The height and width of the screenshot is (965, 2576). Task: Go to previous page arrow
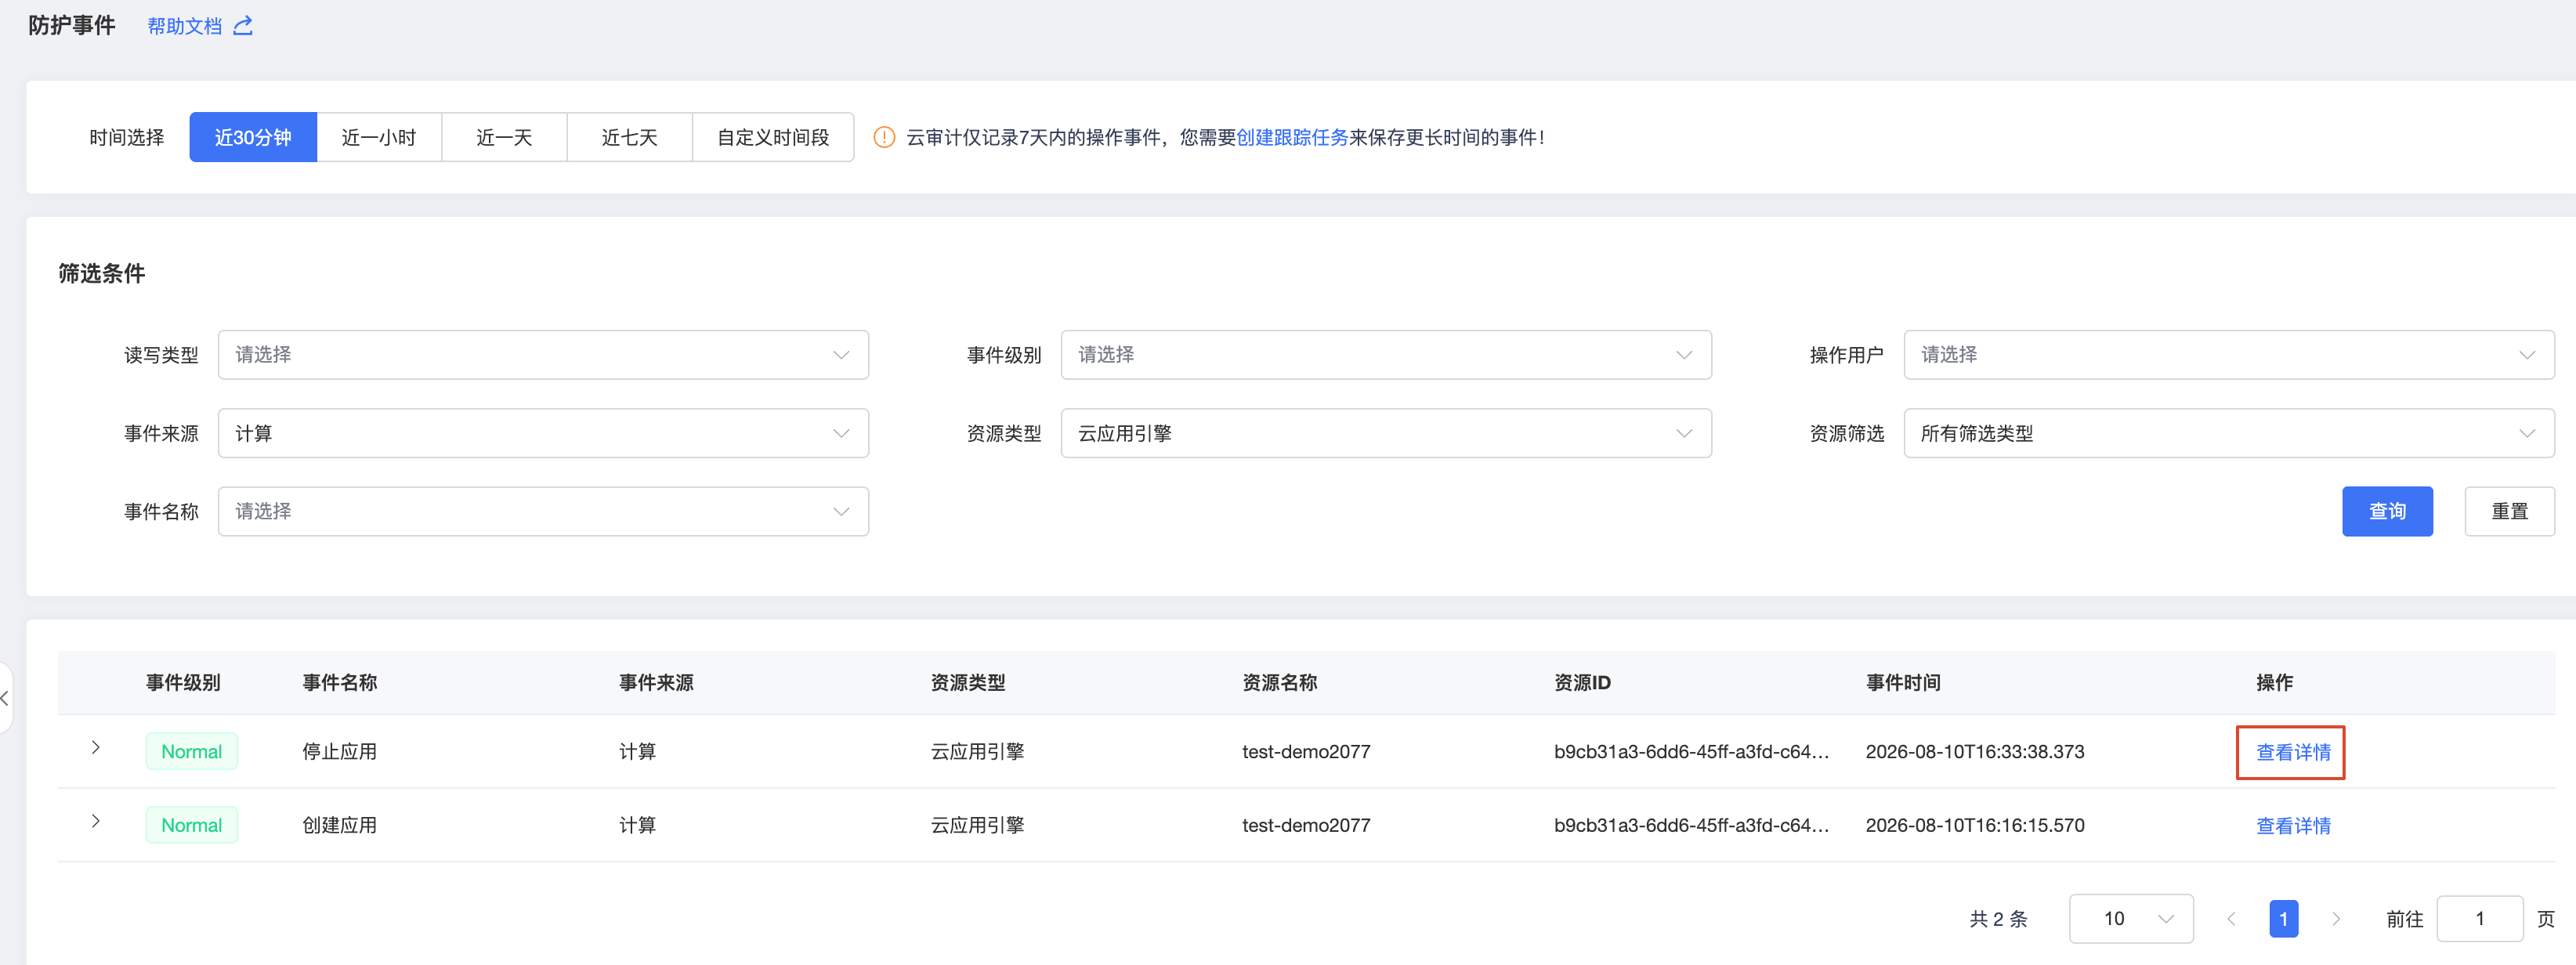(2231, 918)
